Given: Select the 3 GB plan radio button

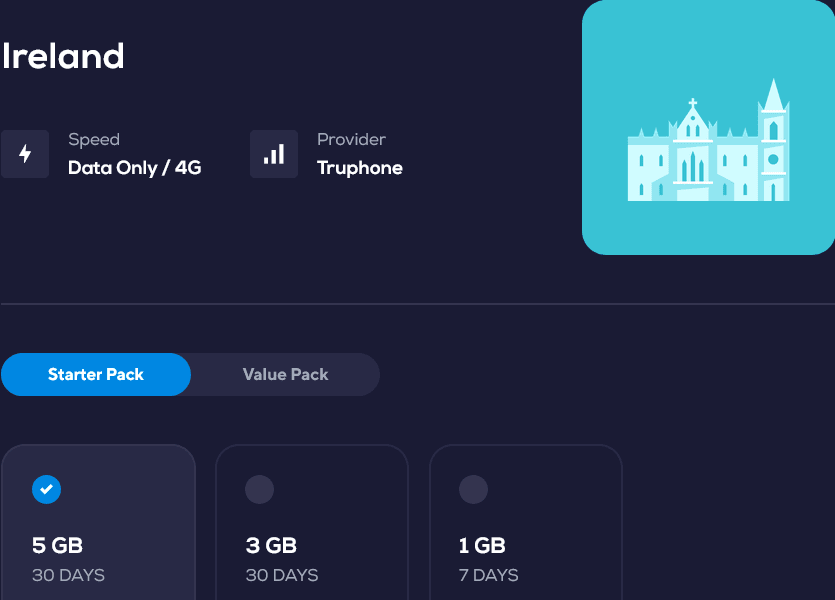Looking at the screenshot, I should coord(259,489).
